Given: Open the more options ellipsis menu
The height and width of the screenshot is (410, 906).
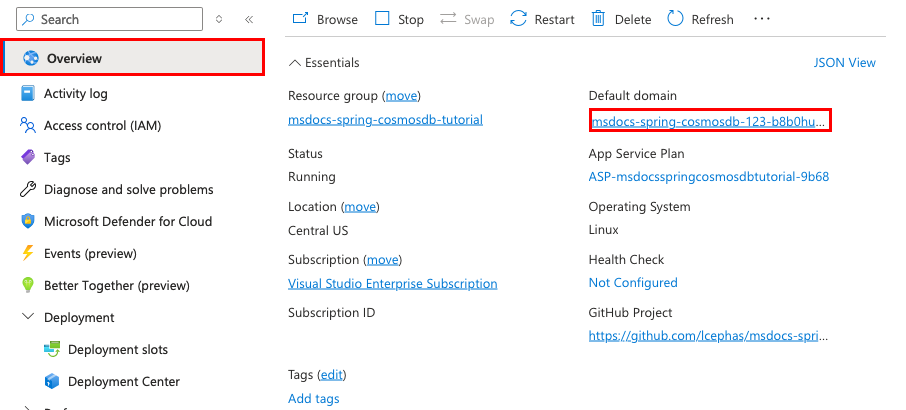Looking at the screenshot, I should [762, 19].
